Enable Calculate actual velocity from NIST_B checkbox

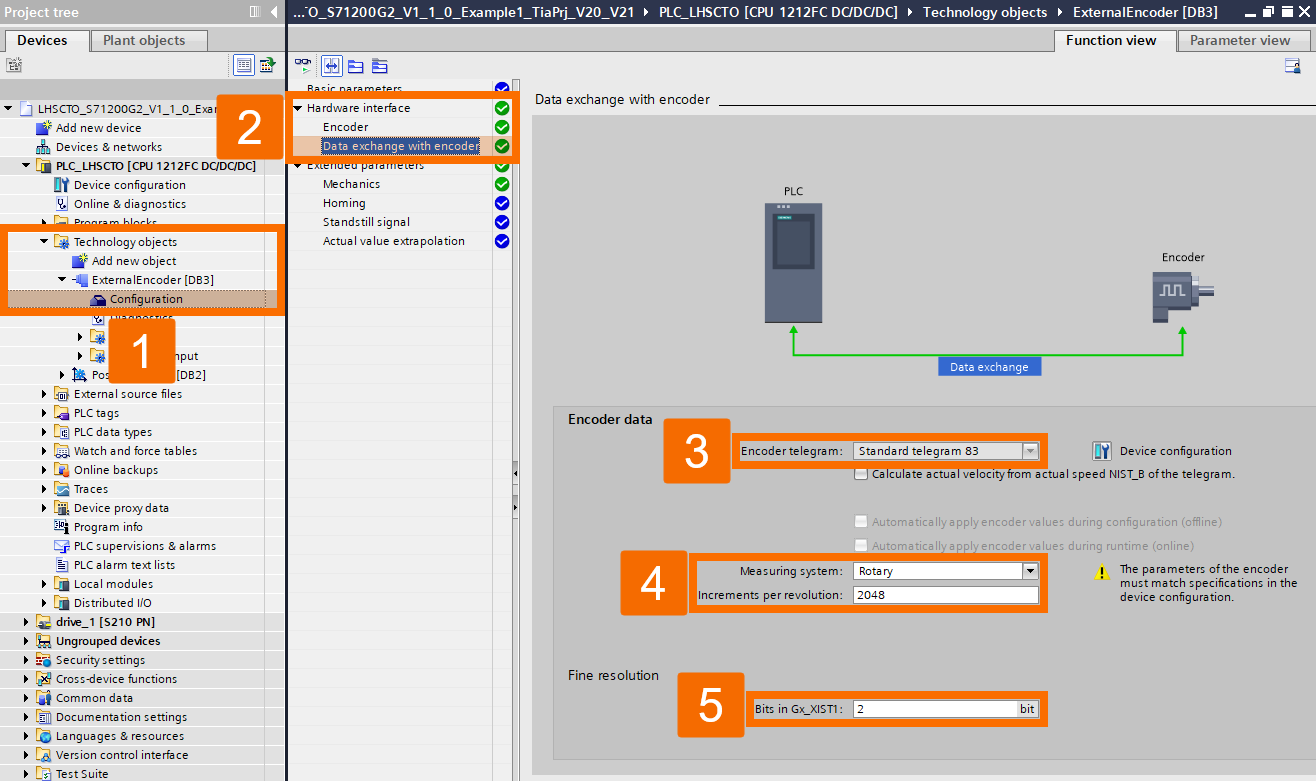pyautogui.click(x=861, y=474)
